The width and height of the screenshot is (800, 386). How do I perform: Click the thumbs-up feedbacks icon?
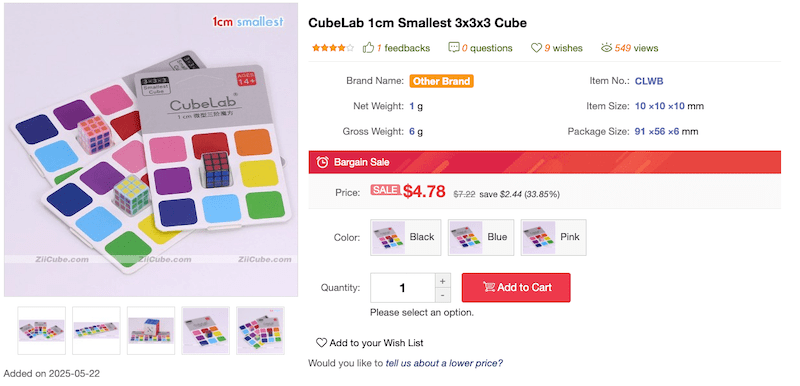[x=368, y=48]
